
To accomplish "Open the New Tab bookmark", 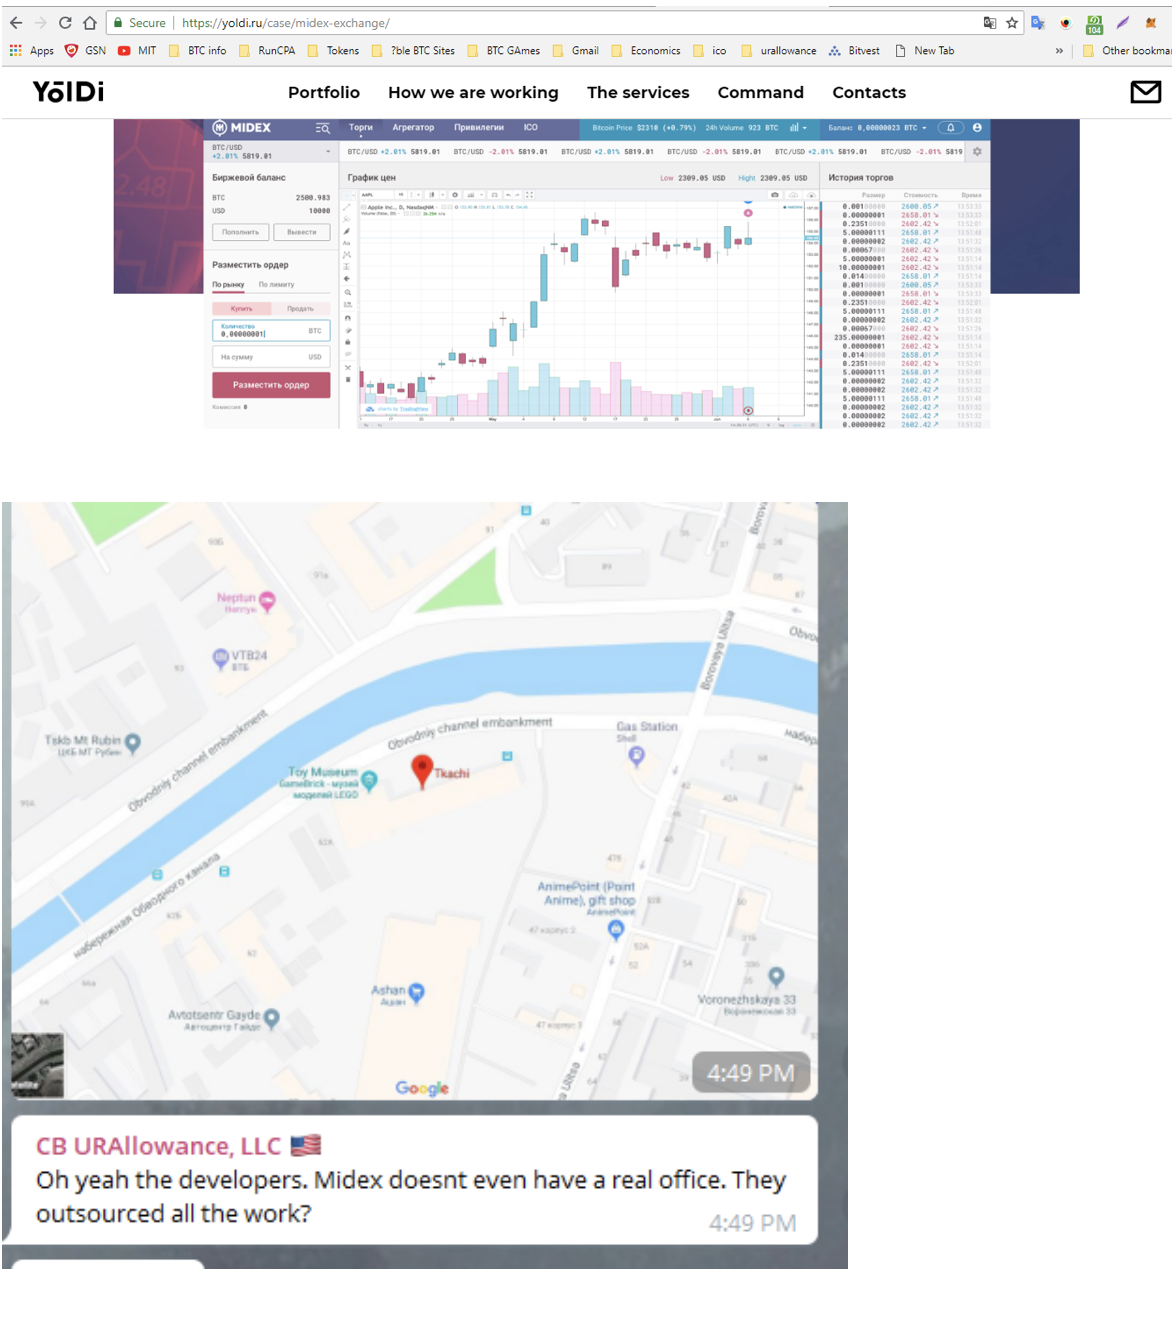I will point(924,50).
